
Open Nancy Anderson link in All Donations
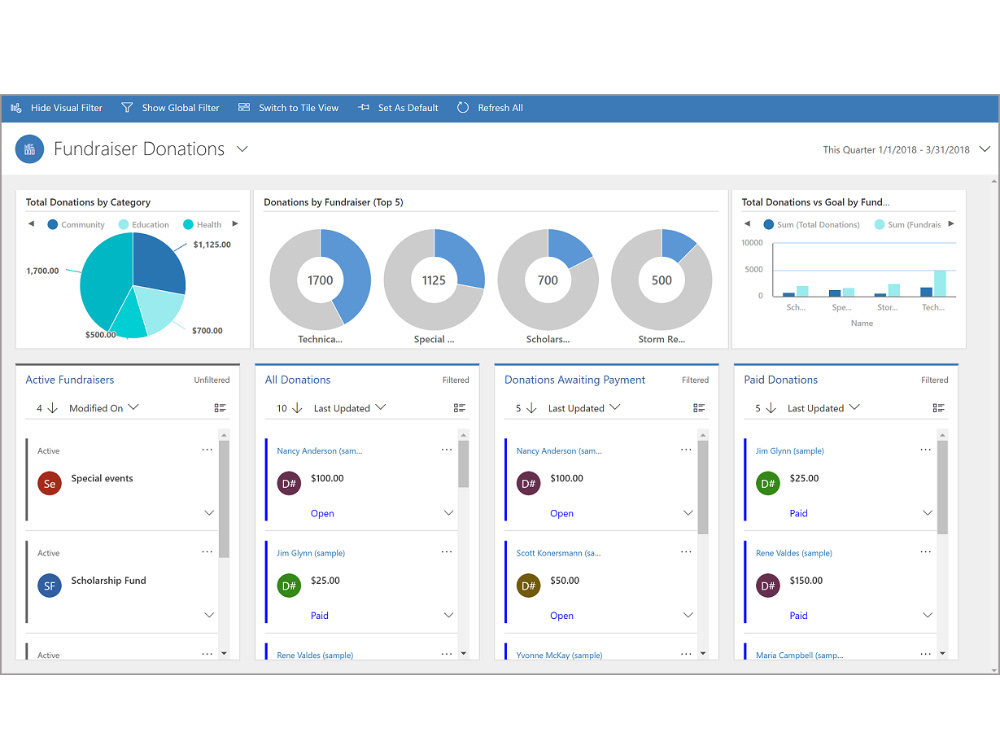(320, 451)
